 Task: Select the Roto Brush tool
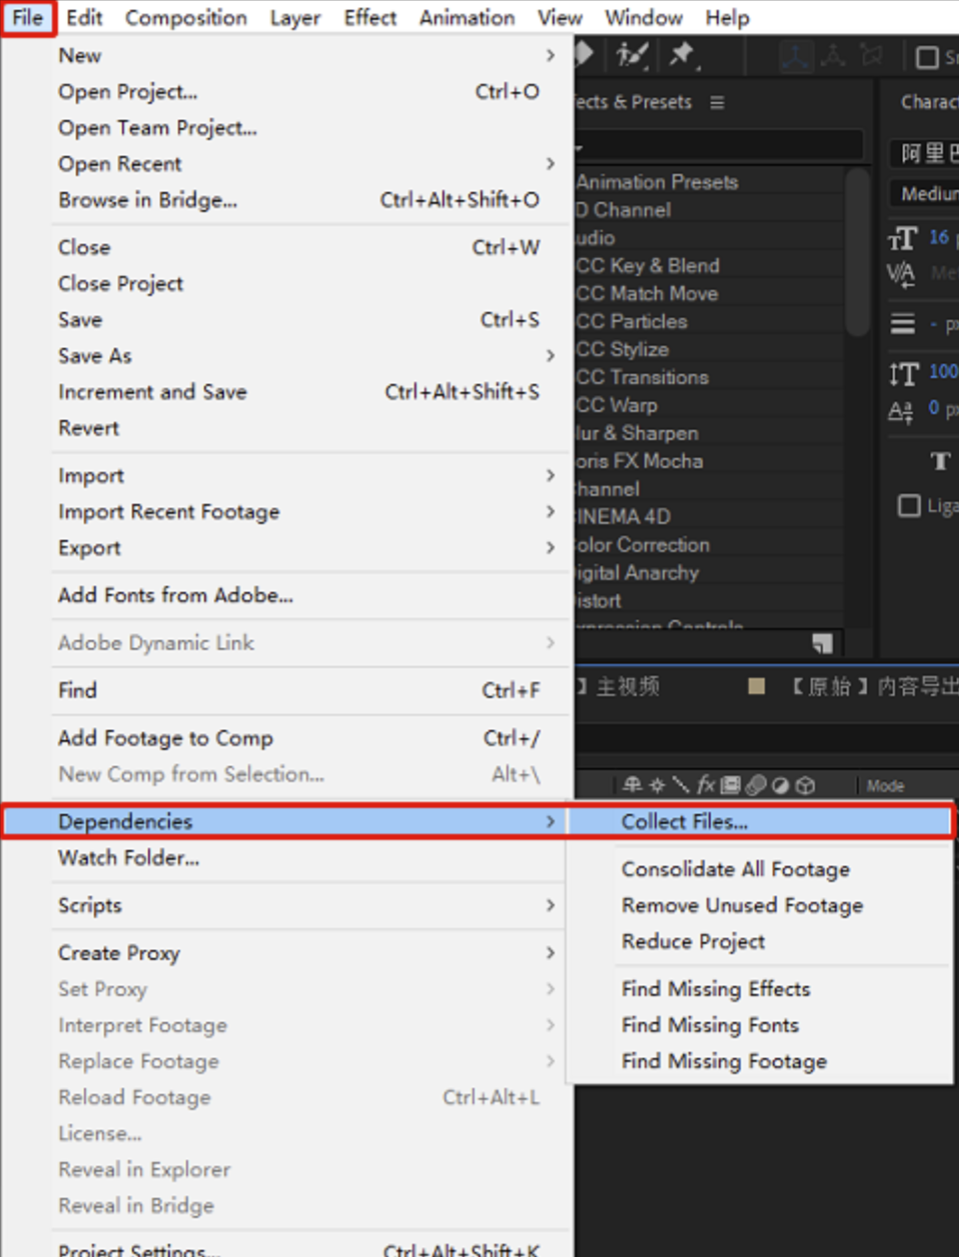click(632, 55)
